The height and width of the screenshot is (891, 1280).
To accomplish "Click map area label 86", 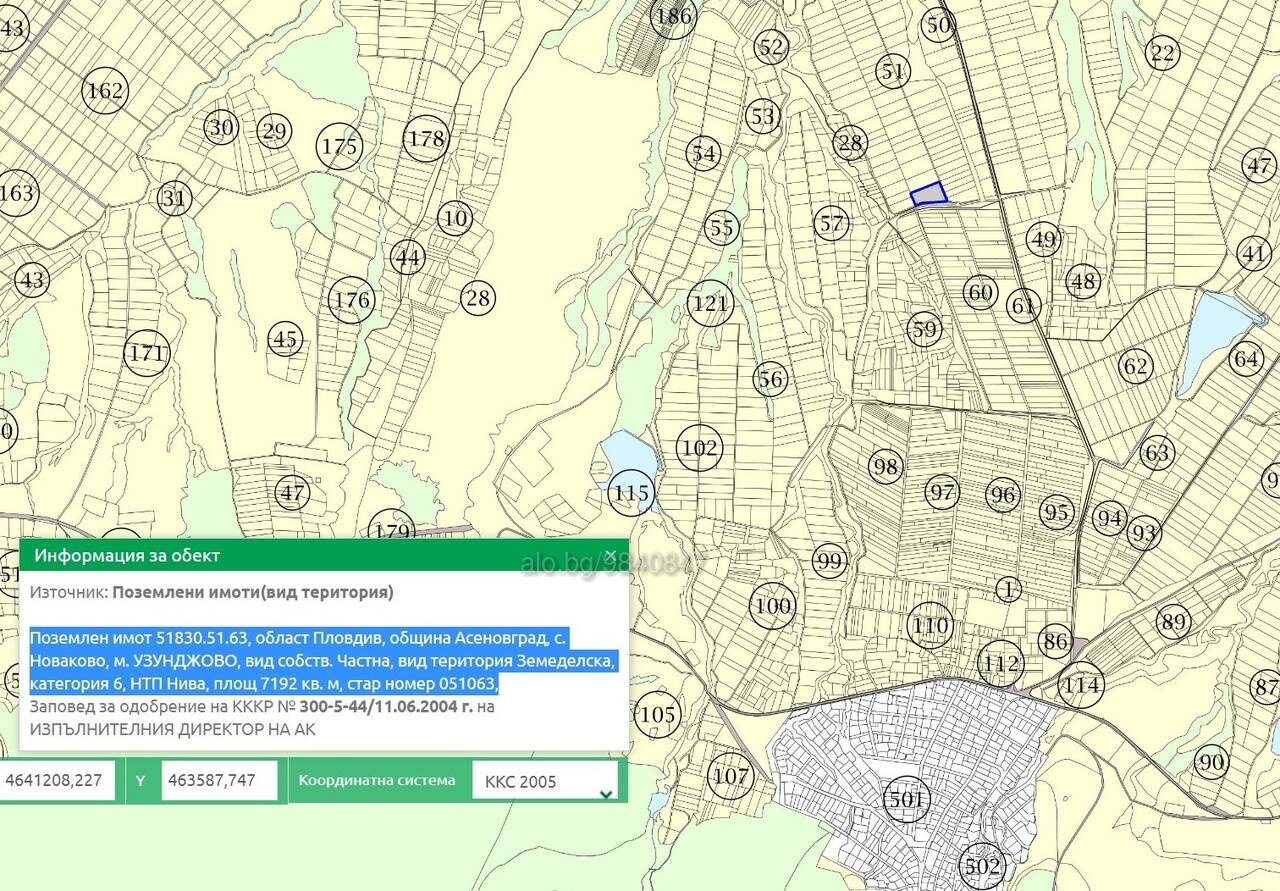I will 1055,641.
